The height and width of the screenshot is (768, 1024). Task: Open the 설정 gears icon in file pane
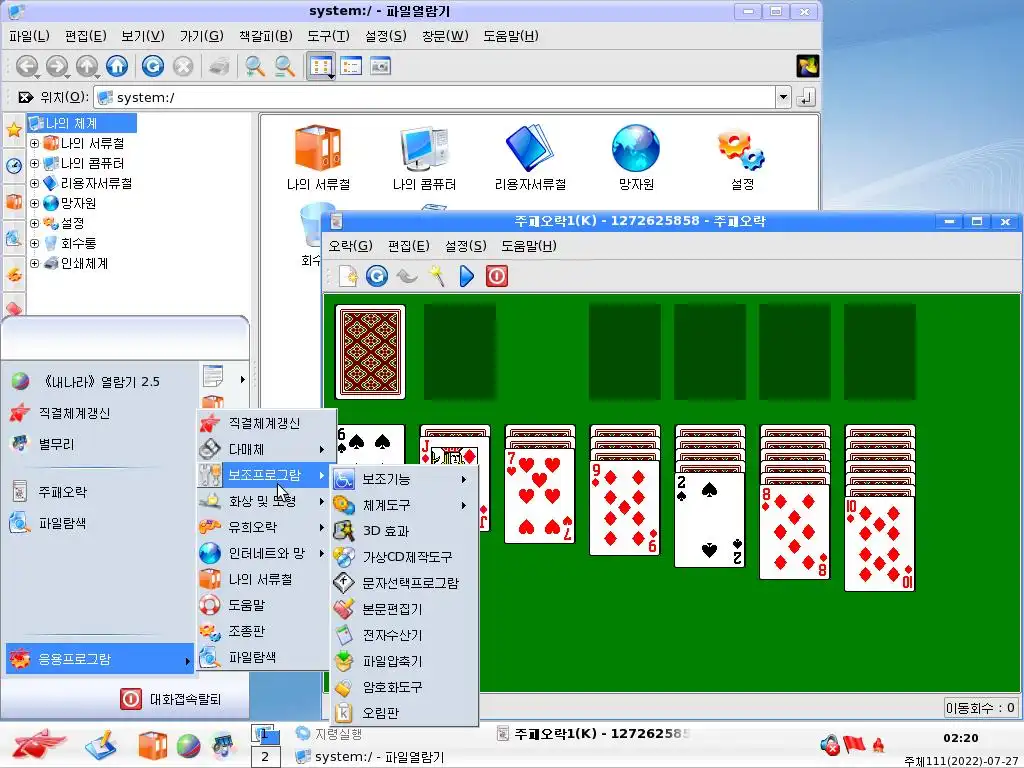(x=742, y=158)
